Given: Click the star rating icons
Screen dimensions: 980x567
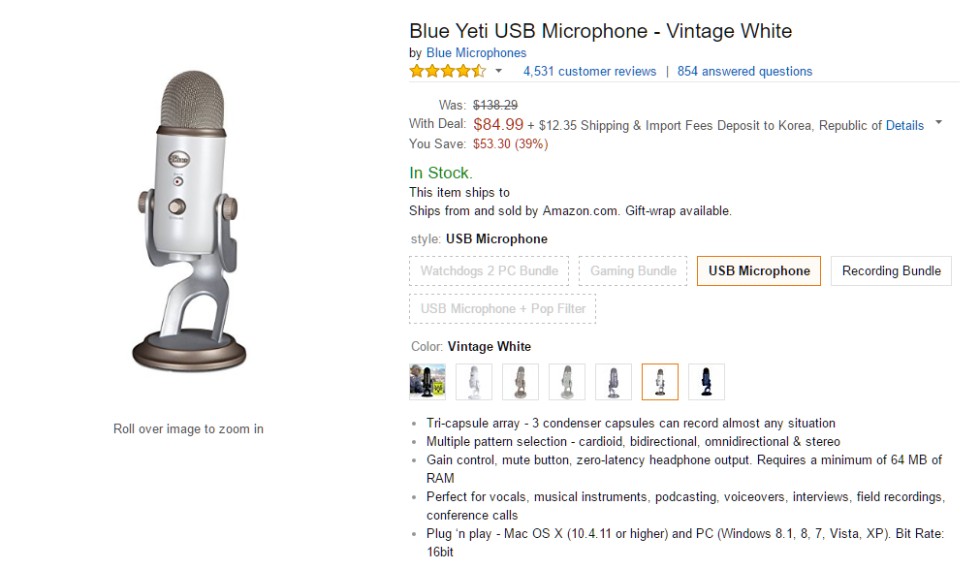Looking at the screenshot, I should [x=447, y=71].
